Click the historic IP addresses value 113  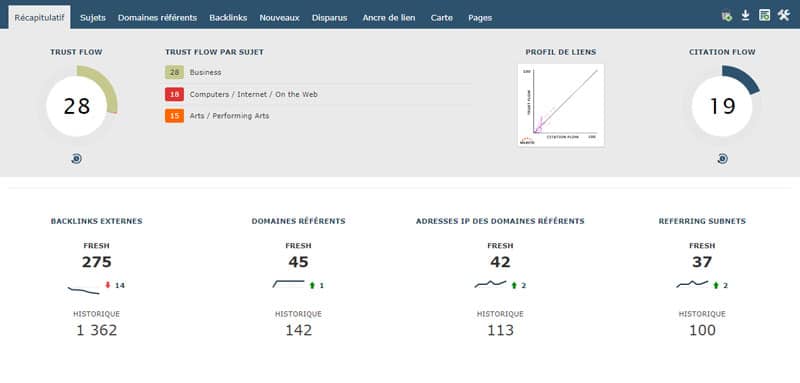click(x=501, y=330)
